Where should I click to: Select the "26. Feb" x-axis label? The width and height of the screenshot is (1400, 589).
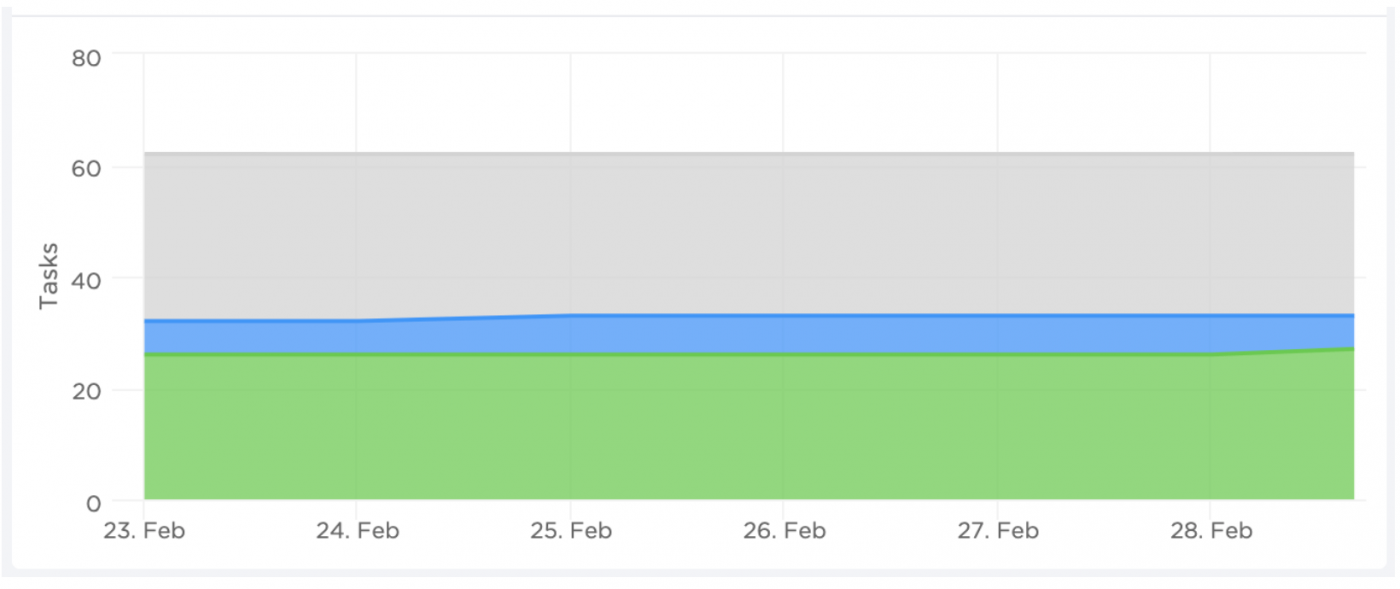pyautogui.click(x=783, y=531)
